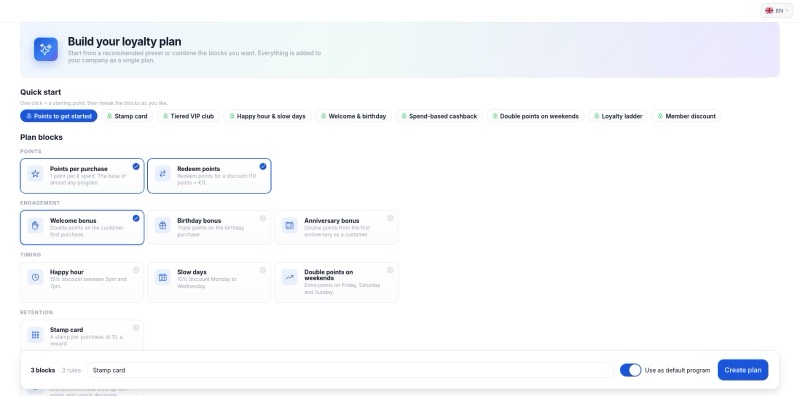The height and width of the screenshot is (396, 800).
Task: Click the POINTS section label
Action: coord(31,151)
